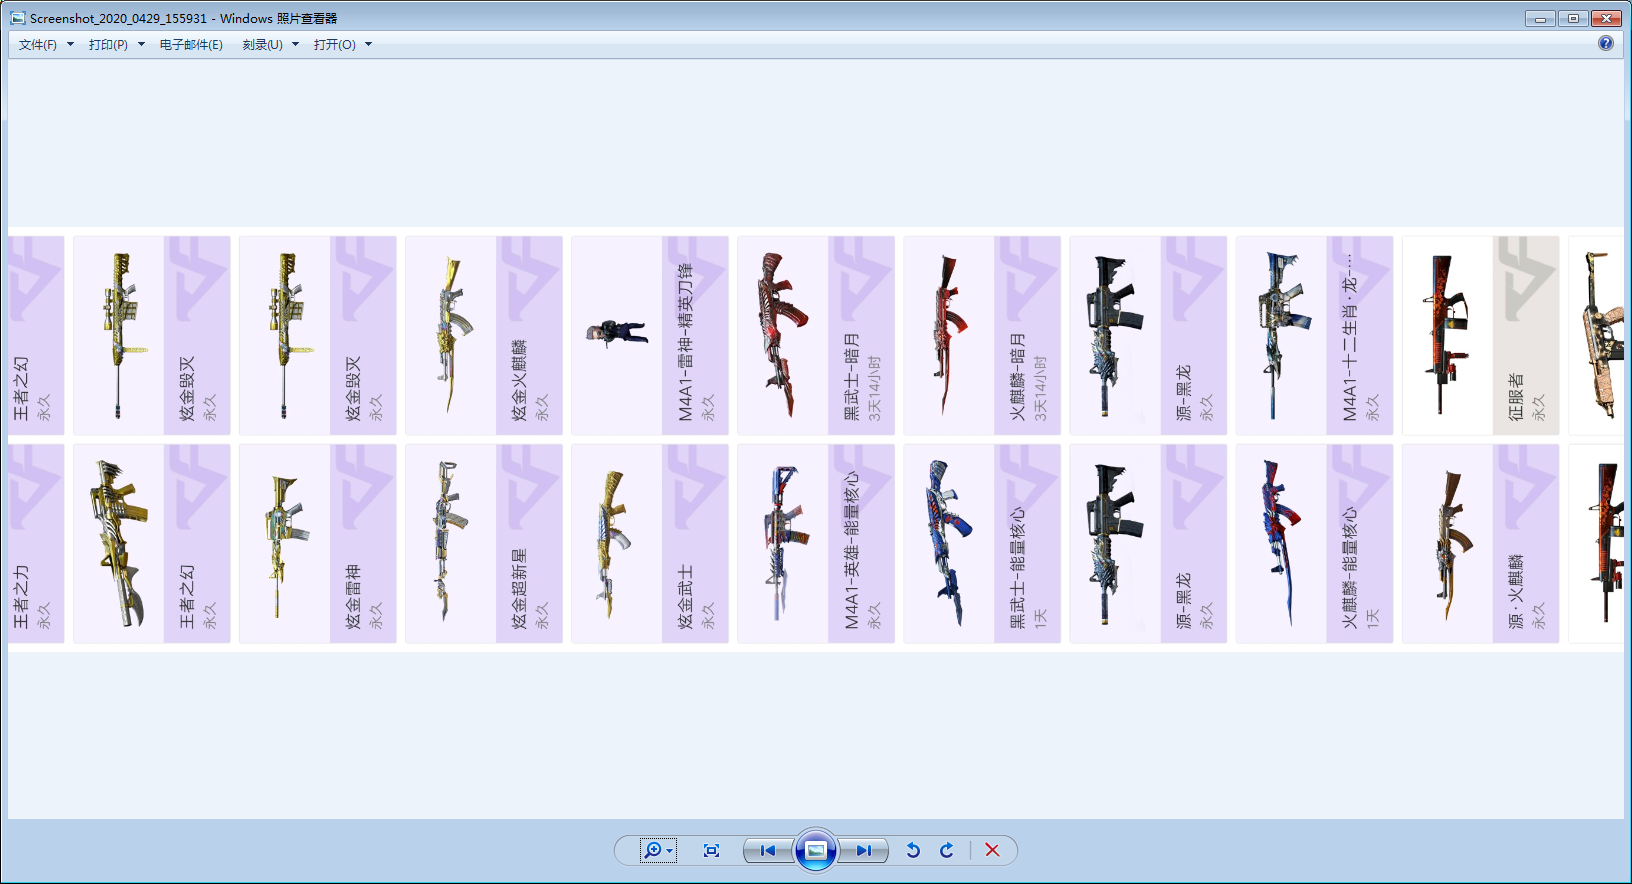
Task: Click the M4A1-雷神-精英刀锋 label
Action: [685, 342]
